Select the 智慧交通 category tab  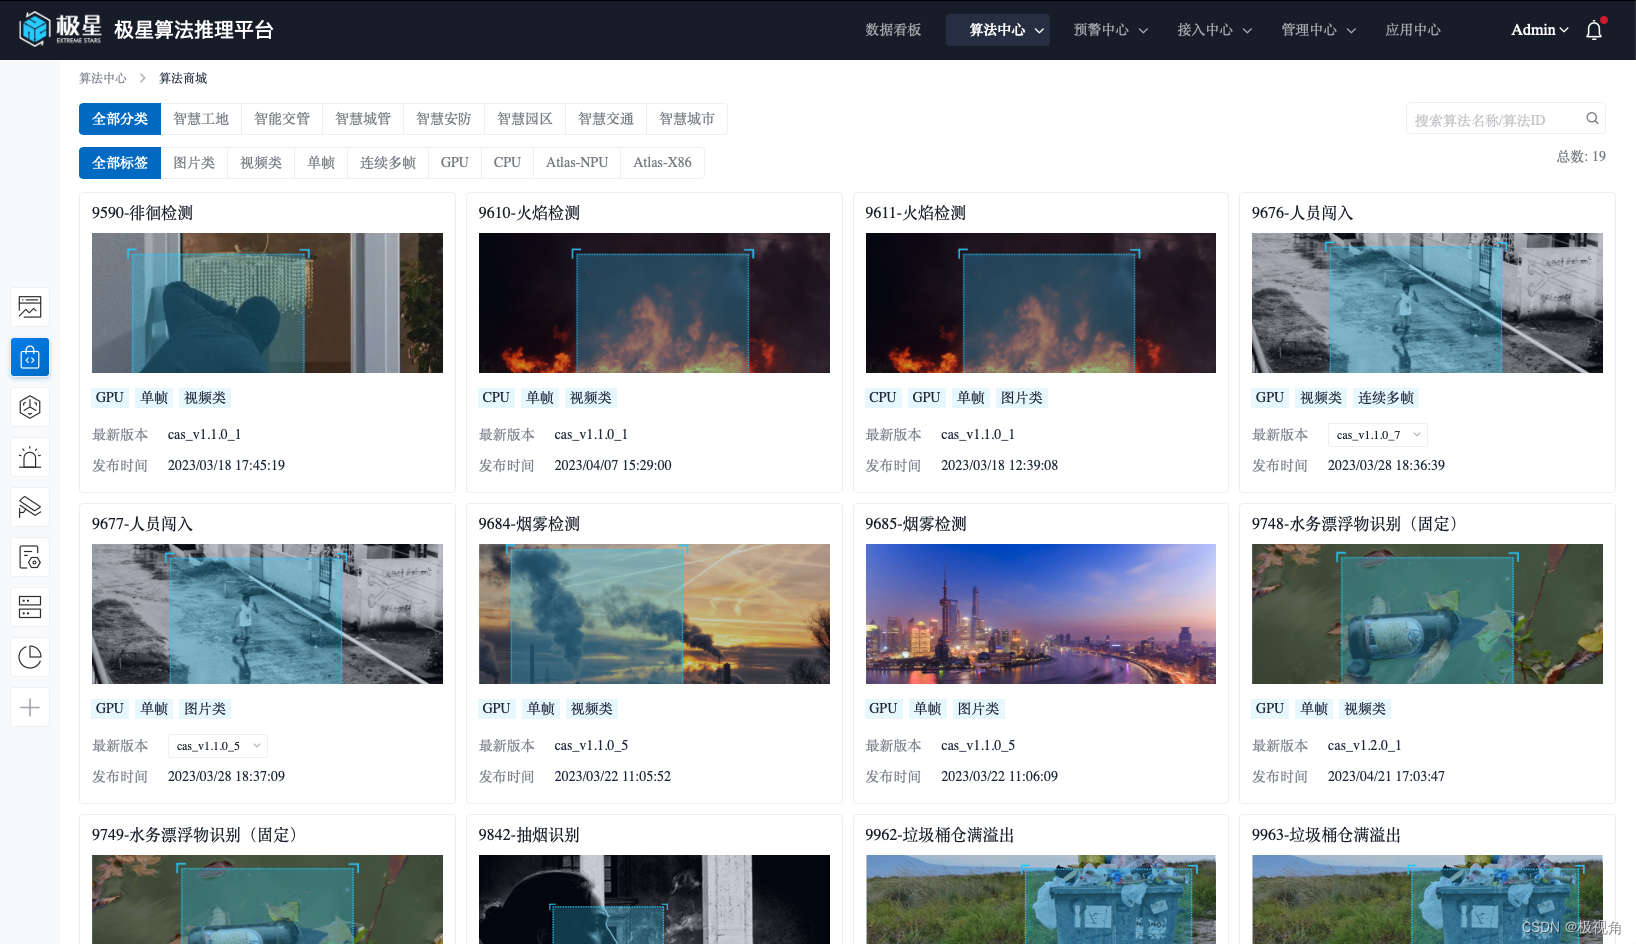pyautogui.click(x=606, y=119)
